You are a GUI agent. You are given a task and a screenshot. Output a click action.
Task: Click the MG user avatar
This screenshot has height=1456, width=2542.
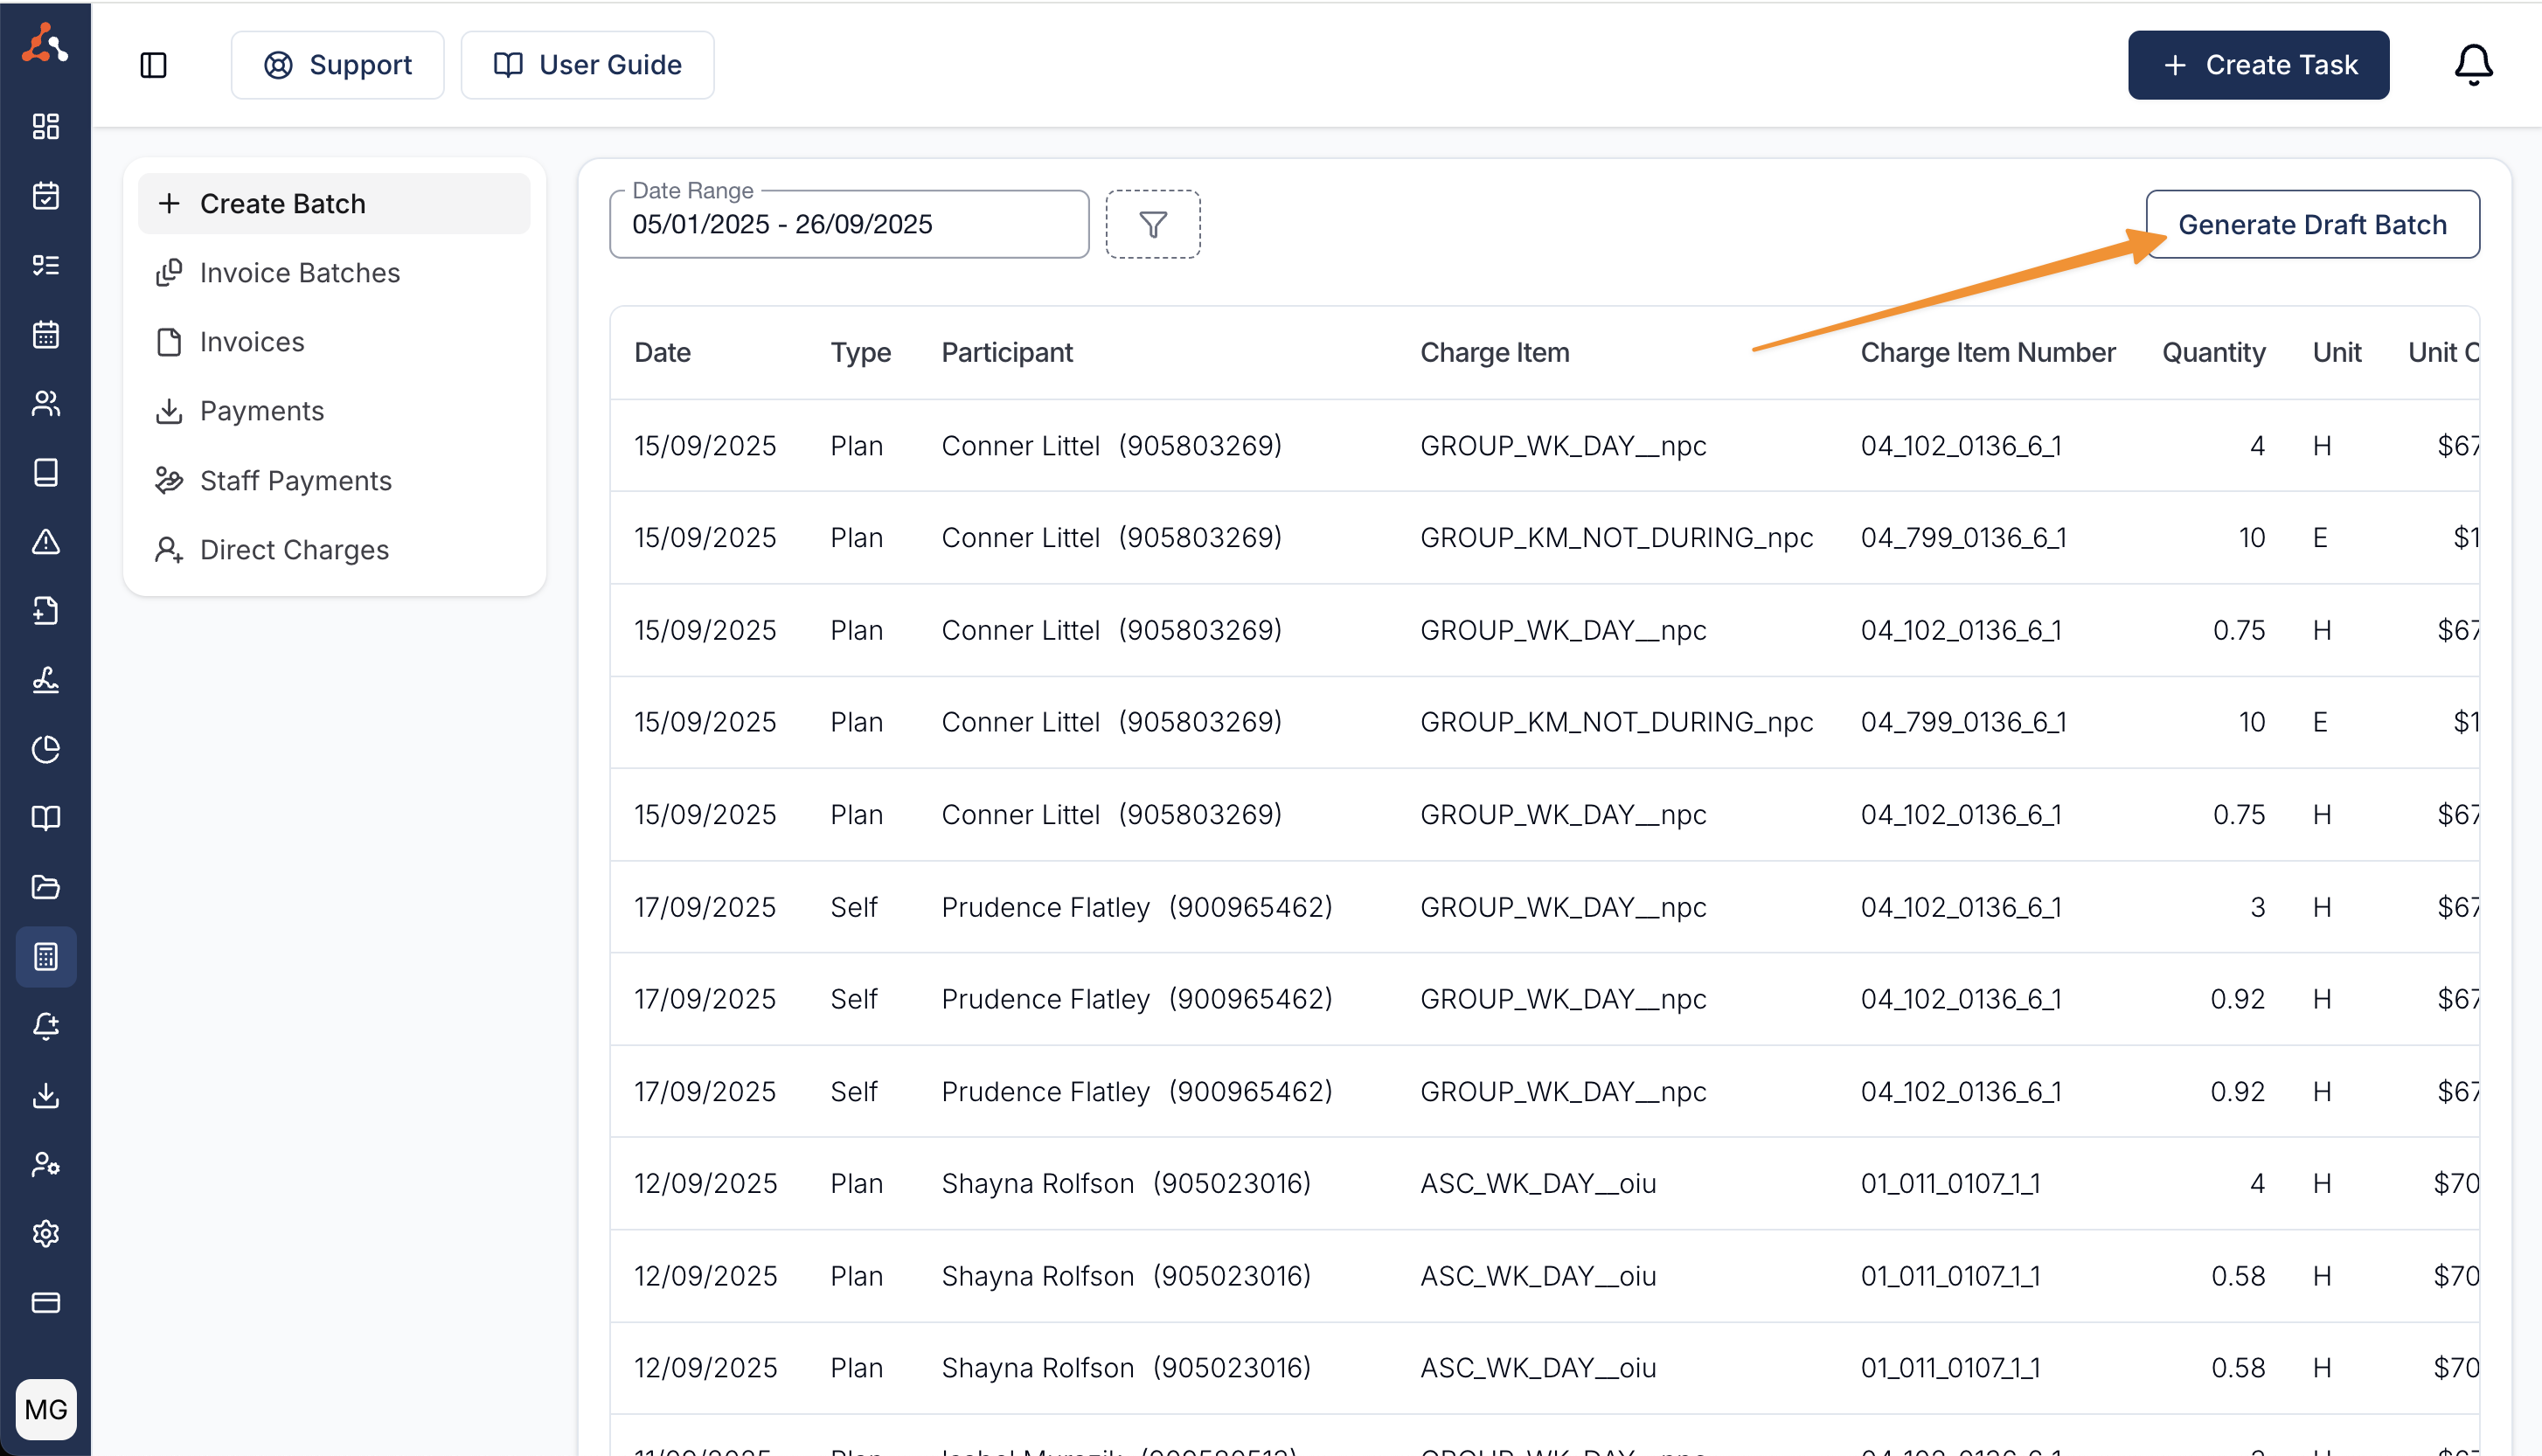click(x=46, y=1408)
